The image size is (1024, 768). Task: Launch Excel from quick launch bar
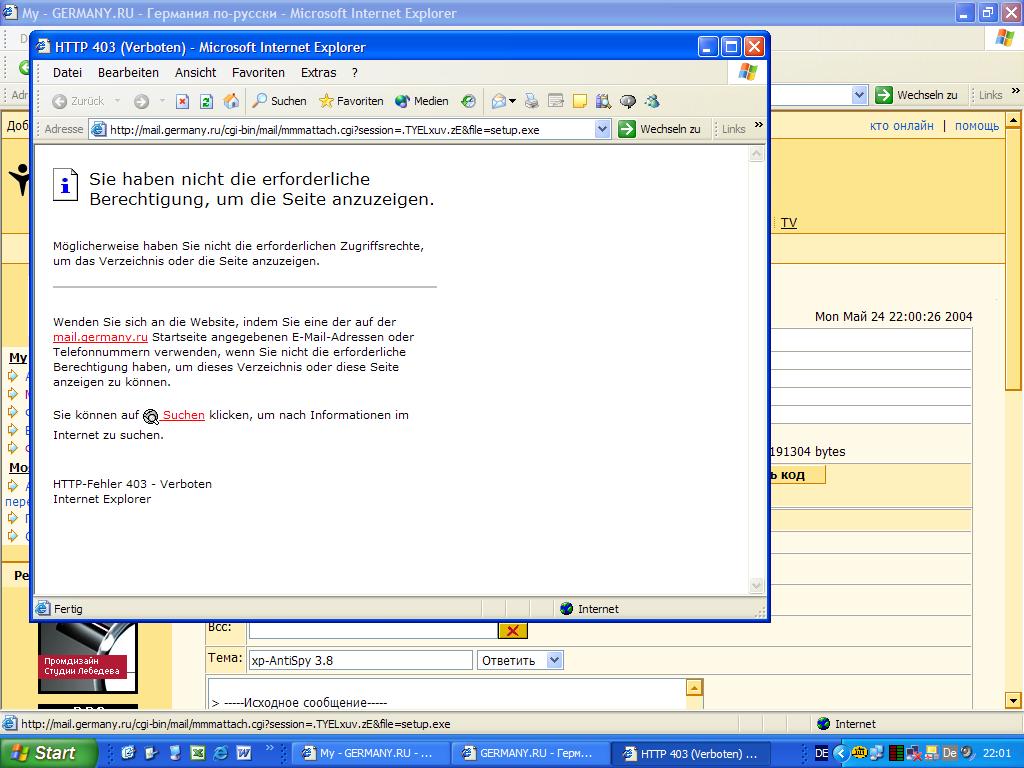(197, 753)
